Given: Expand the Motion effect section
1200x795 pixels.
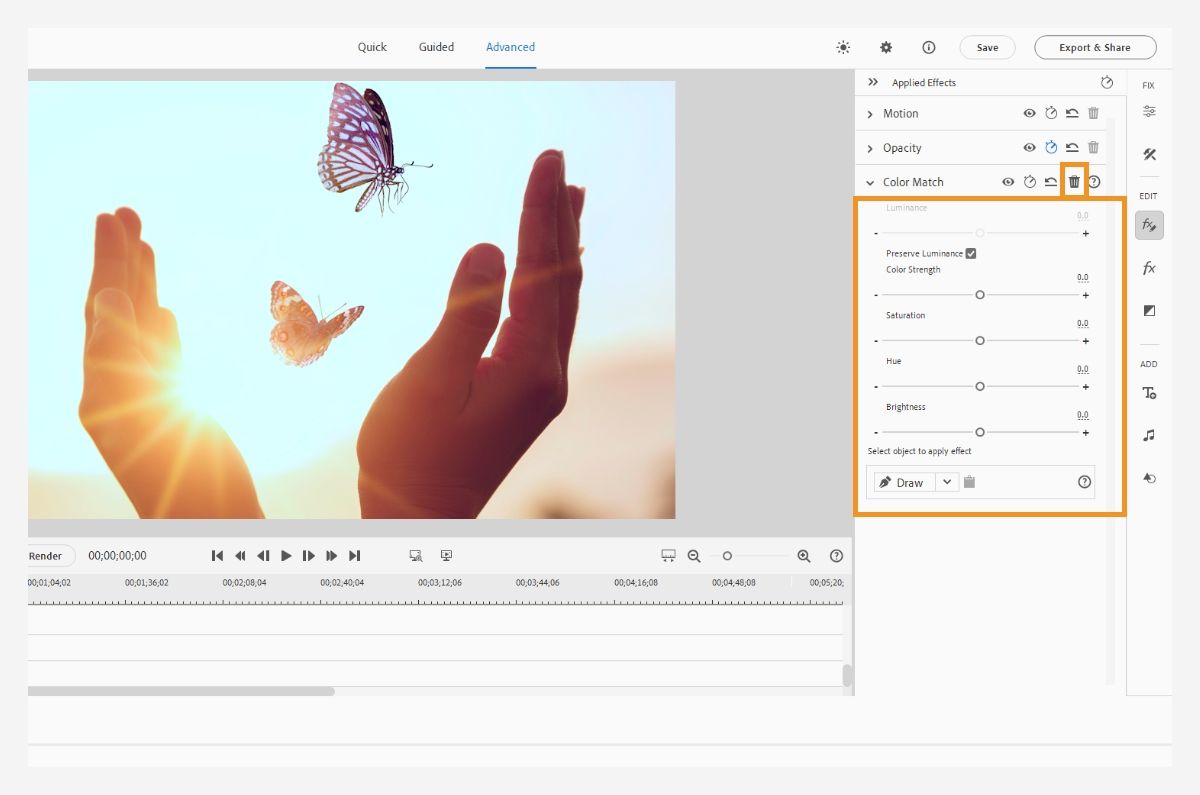Looking at the screenshot, I should [870, 114].
